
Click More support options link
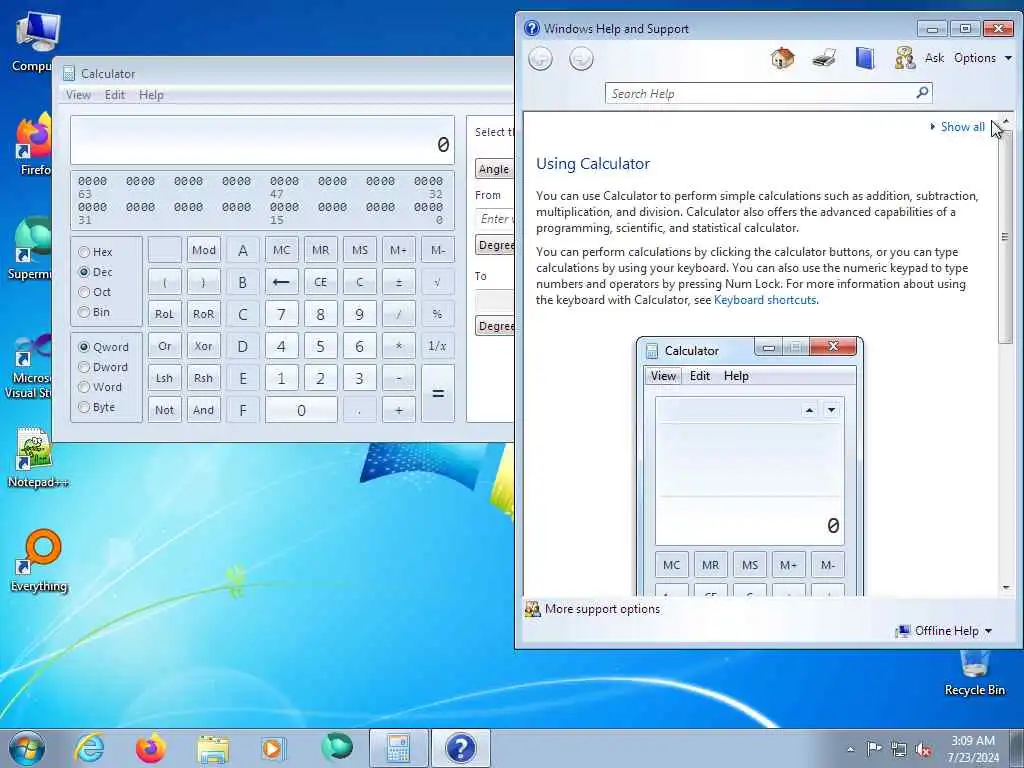tap(602, 609)
